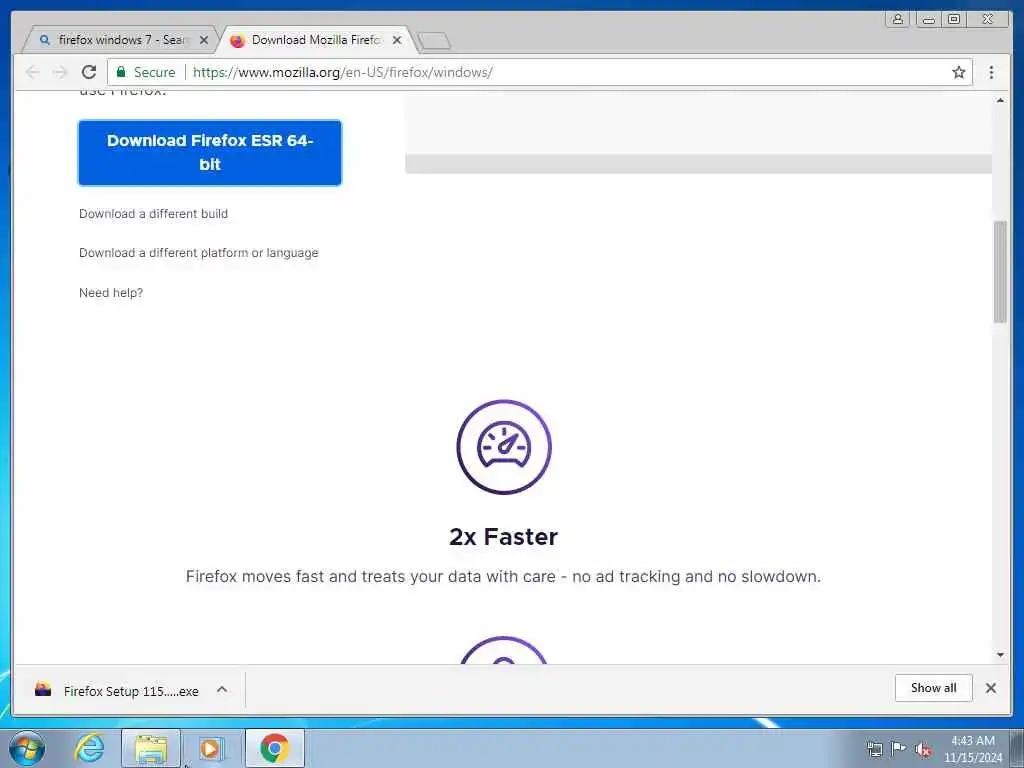Image resolution: width=1024 pixels, height=768 pixels.
Task: Click Download Firefox ESR 64-bit button
Action: pyautogui.click(x=210, y=153)
